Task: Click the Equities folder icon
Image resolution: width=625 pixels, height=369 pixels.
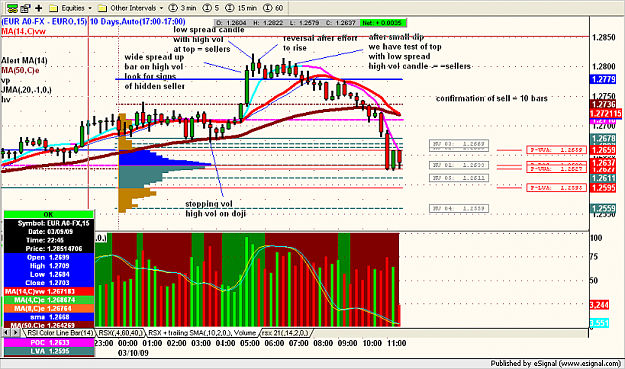Action: click(53, 8)
